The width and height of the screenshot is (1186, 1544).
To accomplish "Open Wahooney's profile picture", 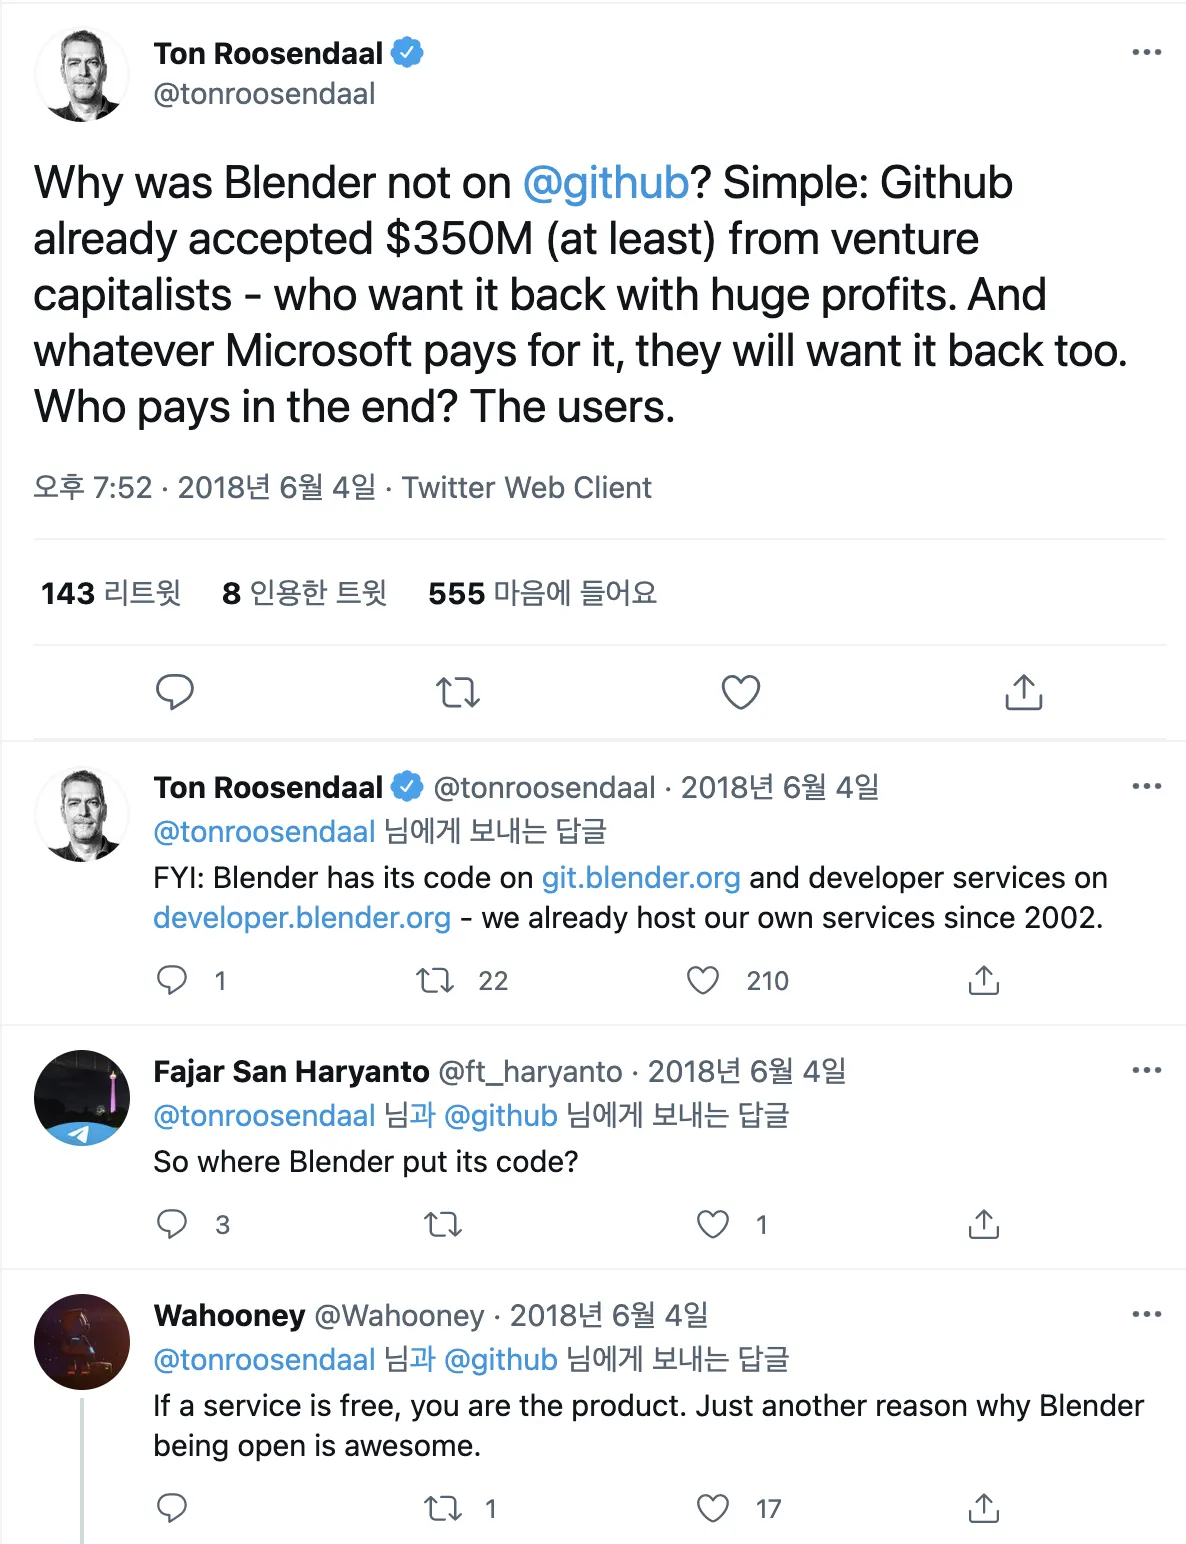I will point(82,1342).
